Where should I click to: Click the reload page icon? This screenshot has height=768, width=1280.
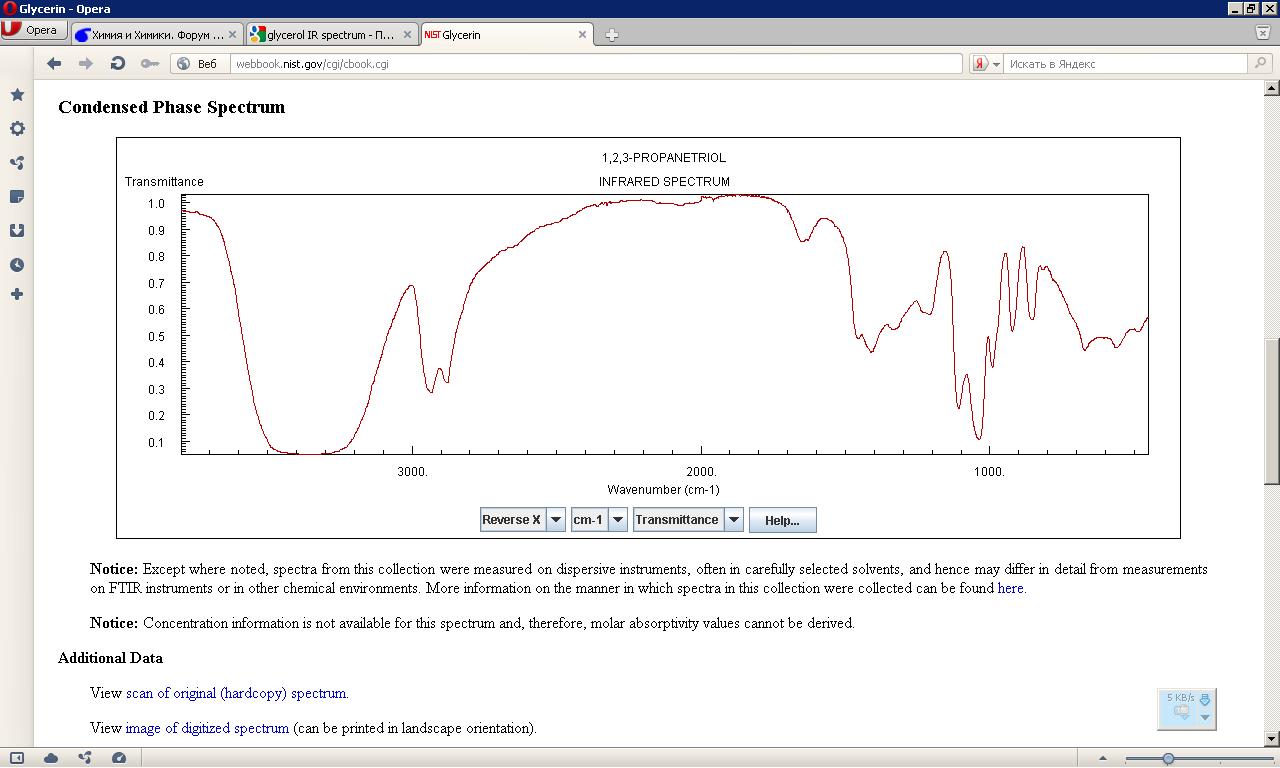(117, 64)
